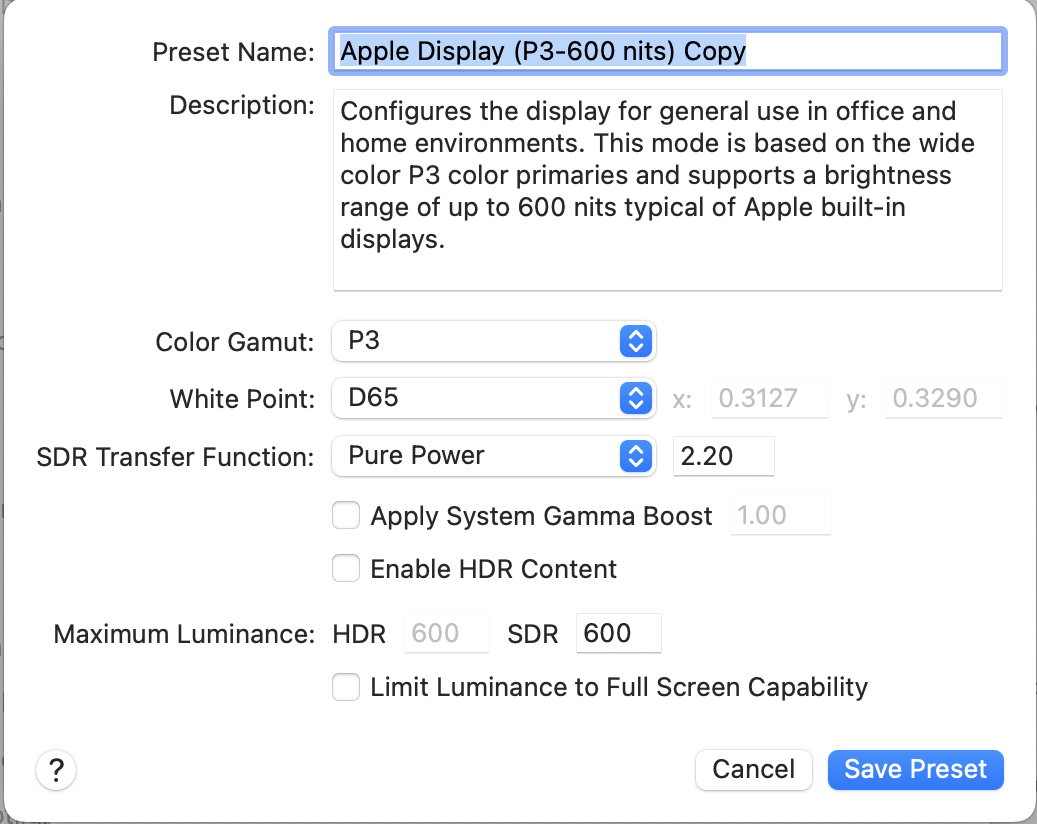Click the Cancel button
Screen dimensions: 1037x824
(x=753, y=770)
